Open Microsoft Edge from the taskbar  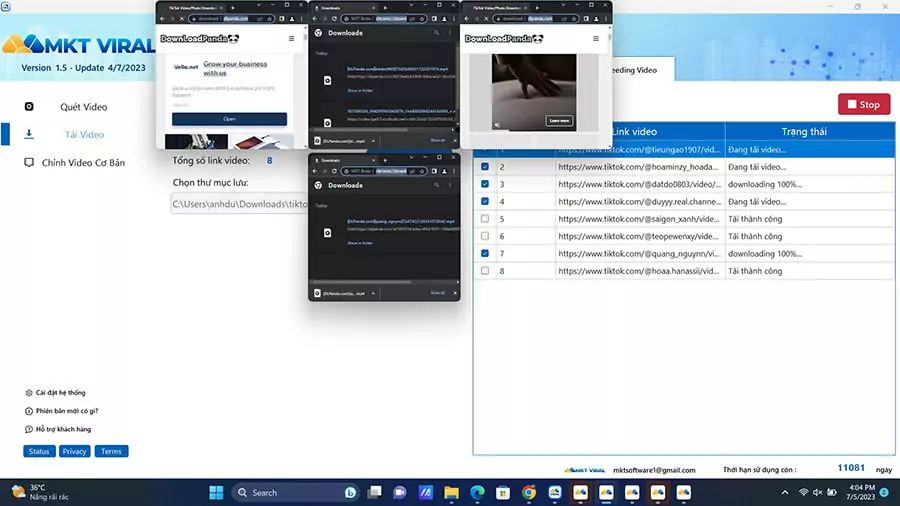tap(477, 492)
